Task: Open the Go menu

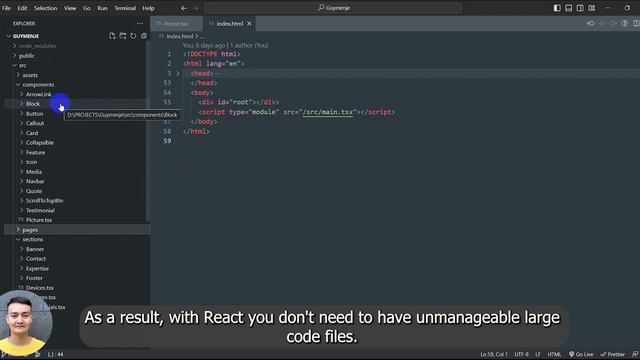Action: click(x=87, y=8)
